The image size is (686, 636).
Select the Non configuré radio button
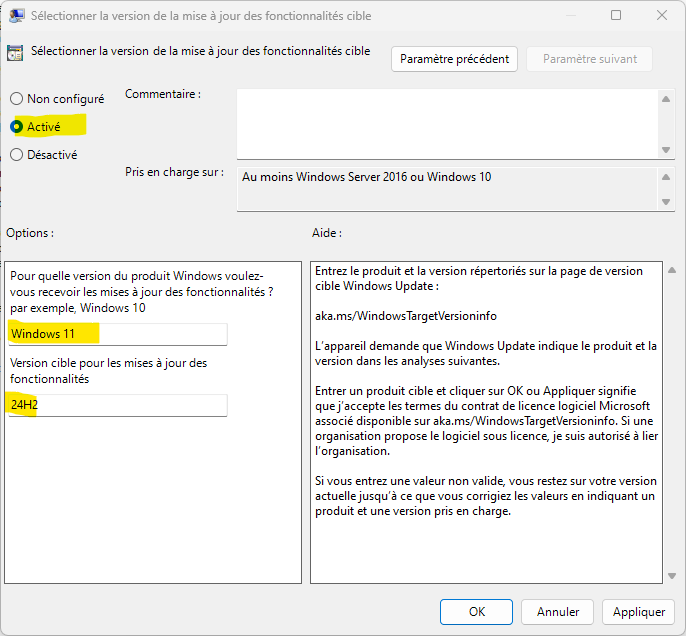click(17, 99)
